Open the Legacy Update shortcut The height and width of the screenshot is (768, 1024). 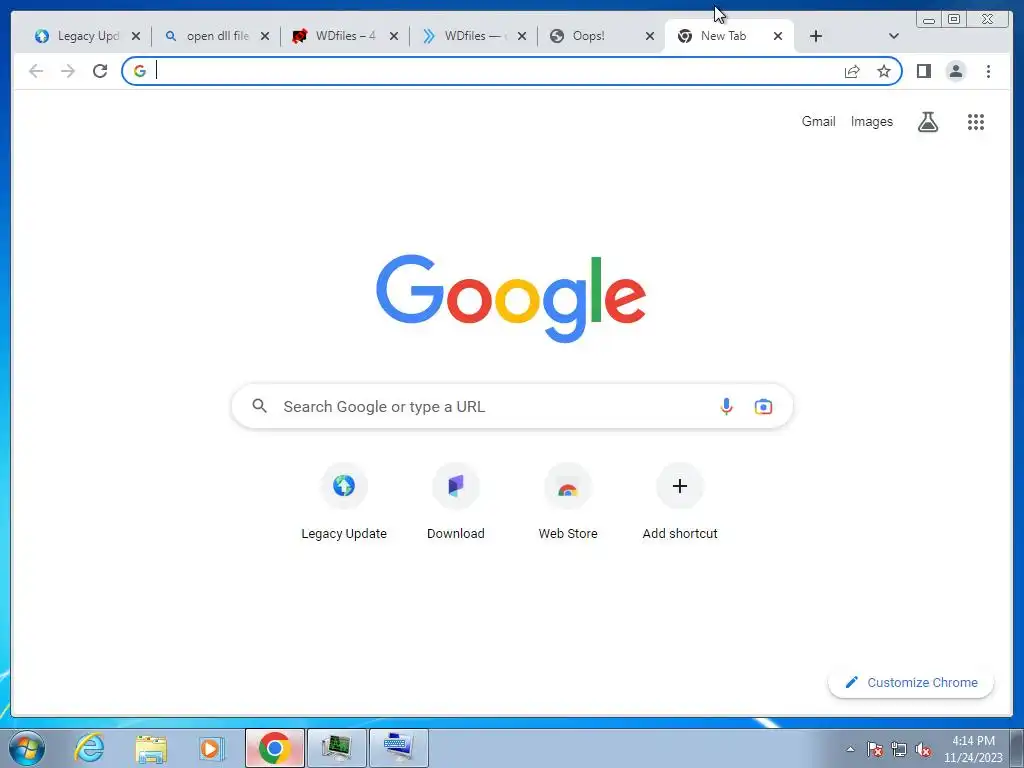tap(344, 502)
